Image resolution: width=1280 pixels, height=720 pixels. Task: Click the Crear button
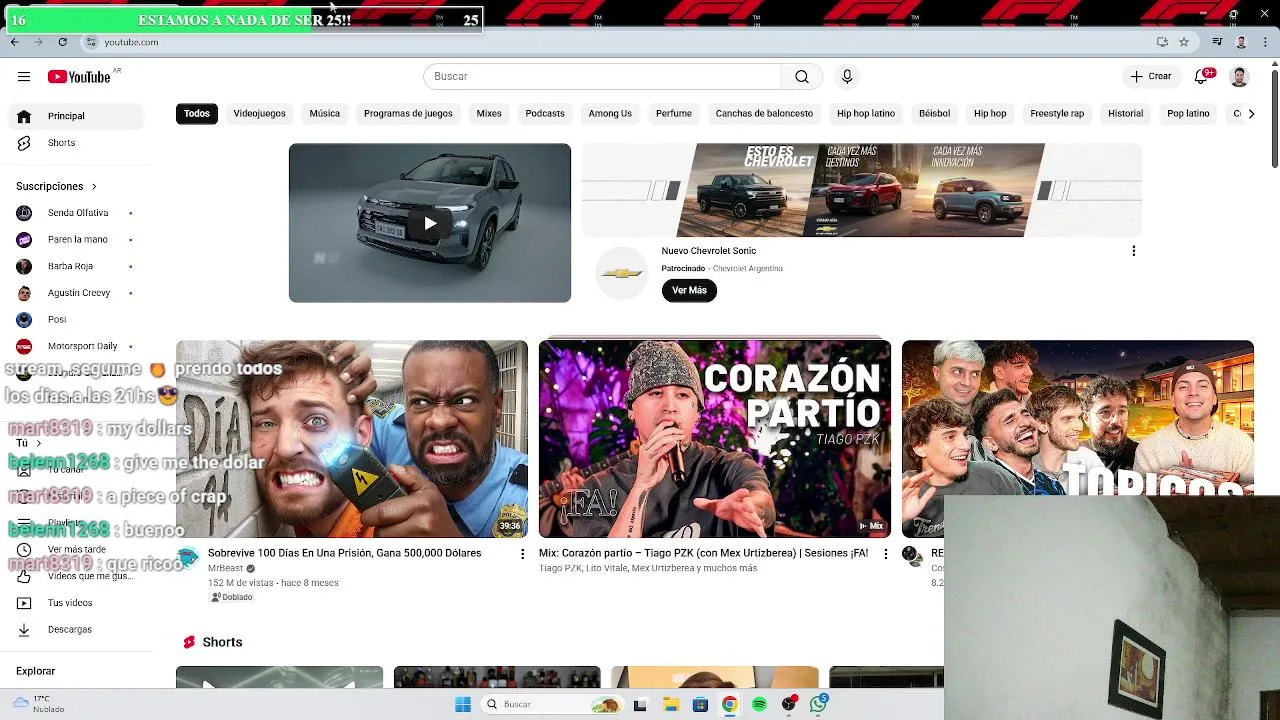tap(1151, 77)
